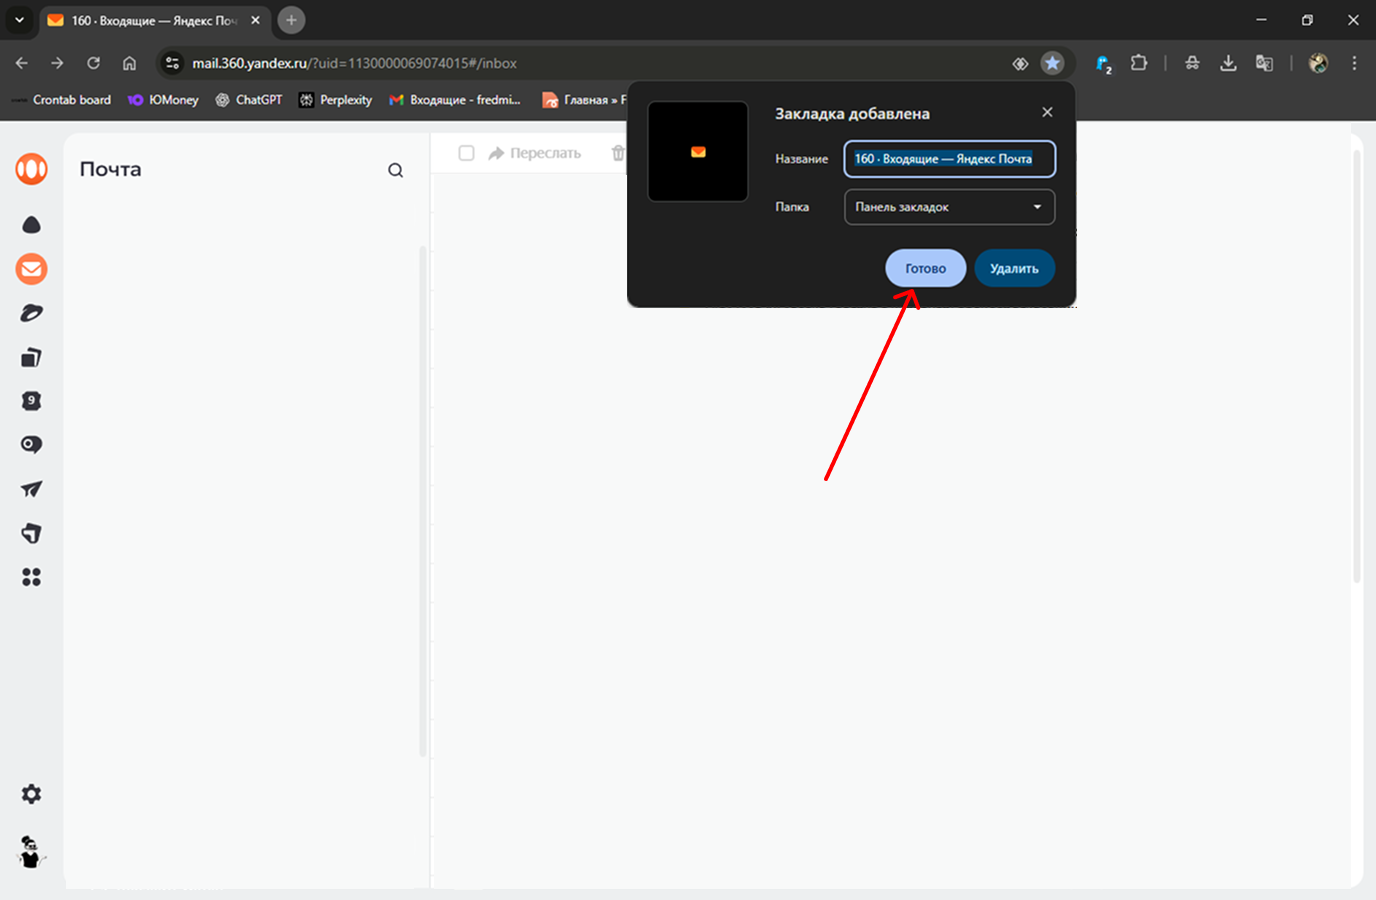Screen dimensions: 1376x900
Task: Click the bookmark star in address bar
Action: (1052, 63)
